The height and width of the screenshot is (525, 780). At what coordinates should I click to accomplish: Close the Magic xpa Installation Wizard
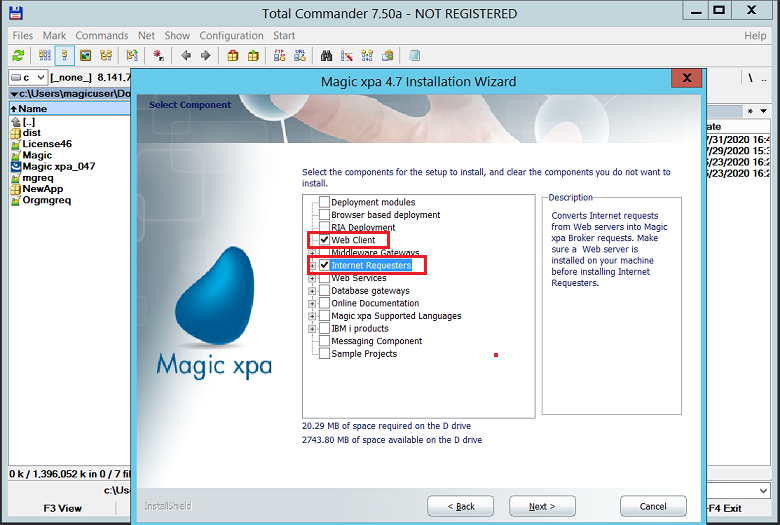click(686, 78)
